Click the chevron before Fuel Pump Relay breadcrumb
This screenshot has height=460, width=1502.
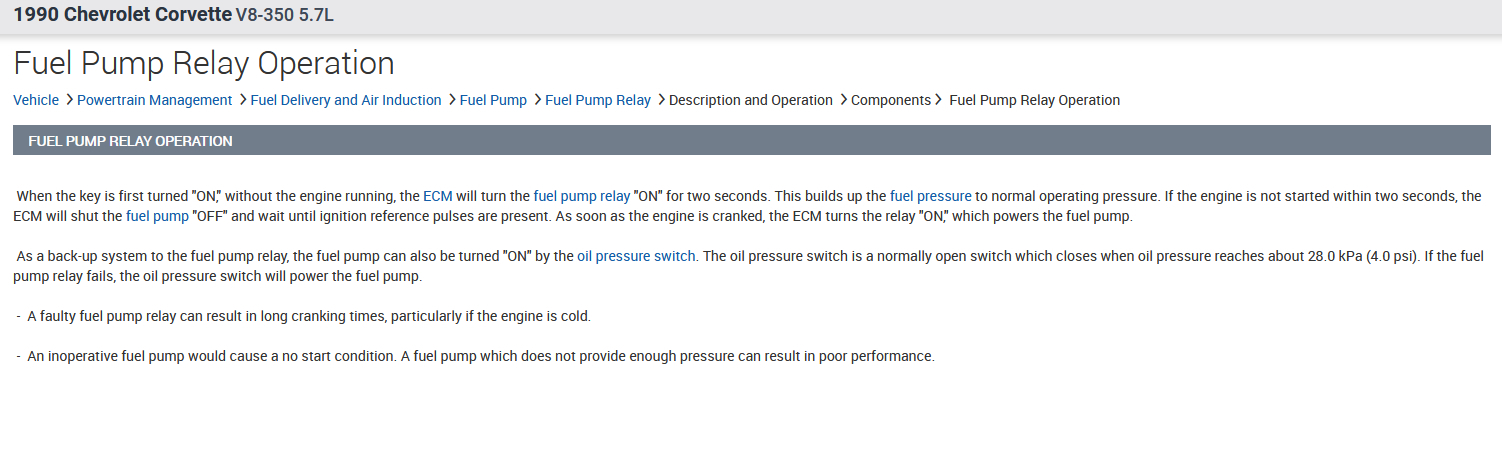click(x=537, y=100)
